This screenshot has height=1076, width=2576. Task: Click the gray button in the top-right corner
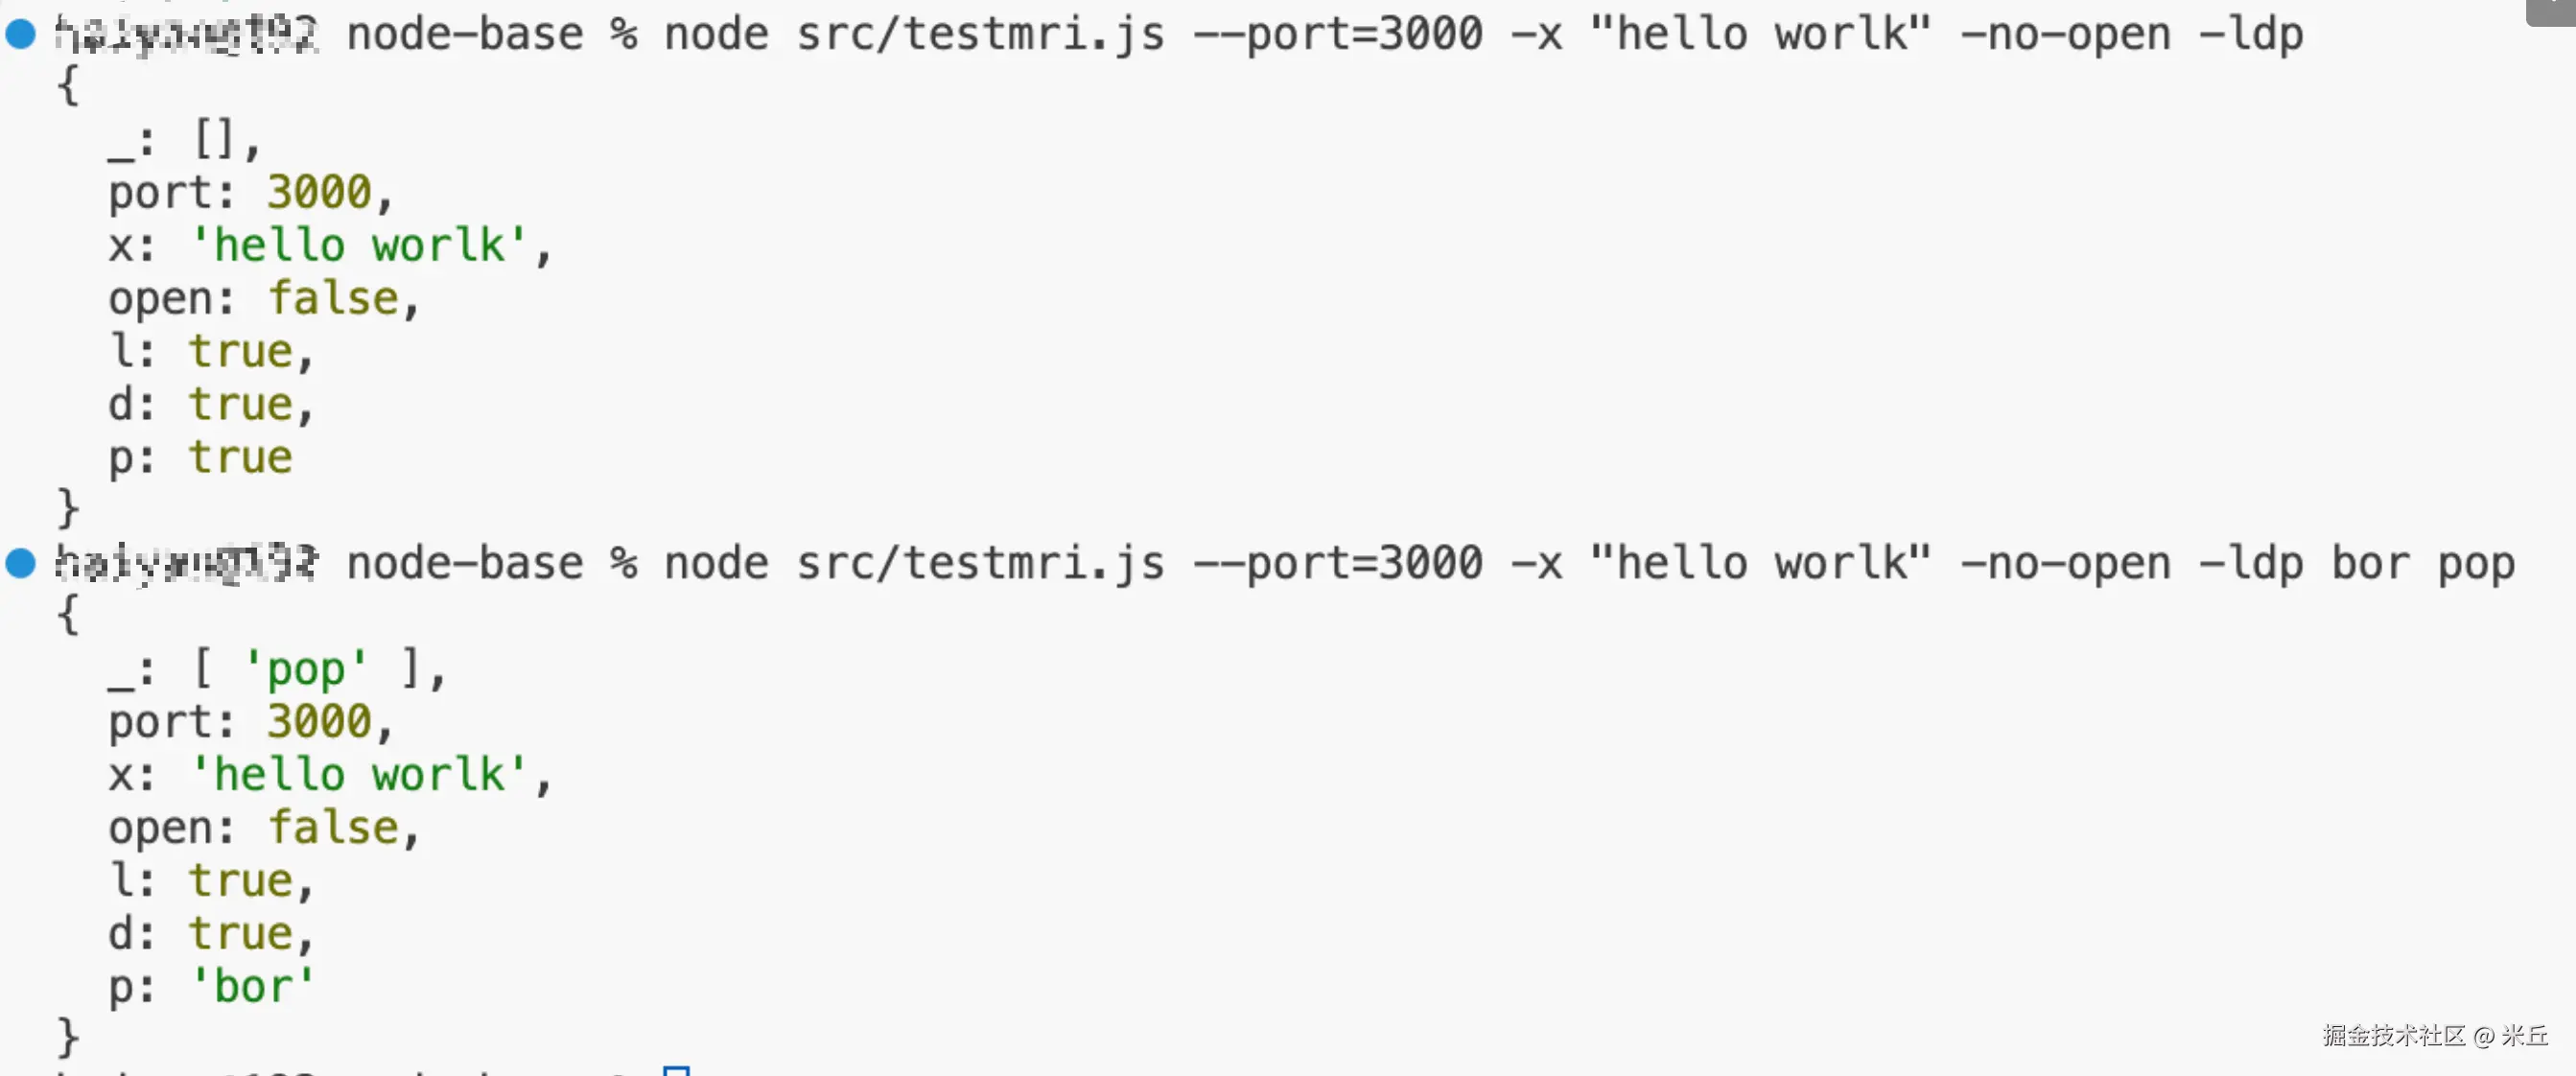[2553, 10]
